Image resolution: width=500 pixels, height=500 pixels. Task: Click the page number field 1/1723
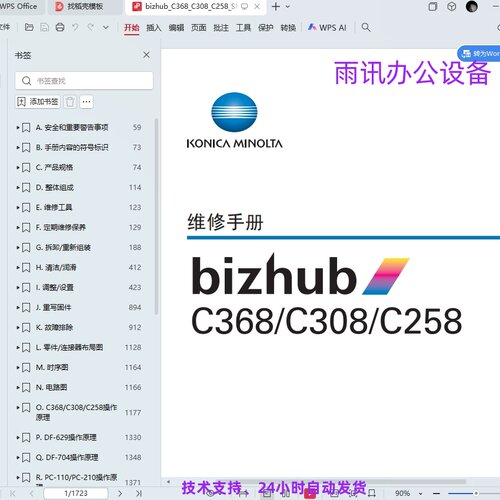pos(76,493)
